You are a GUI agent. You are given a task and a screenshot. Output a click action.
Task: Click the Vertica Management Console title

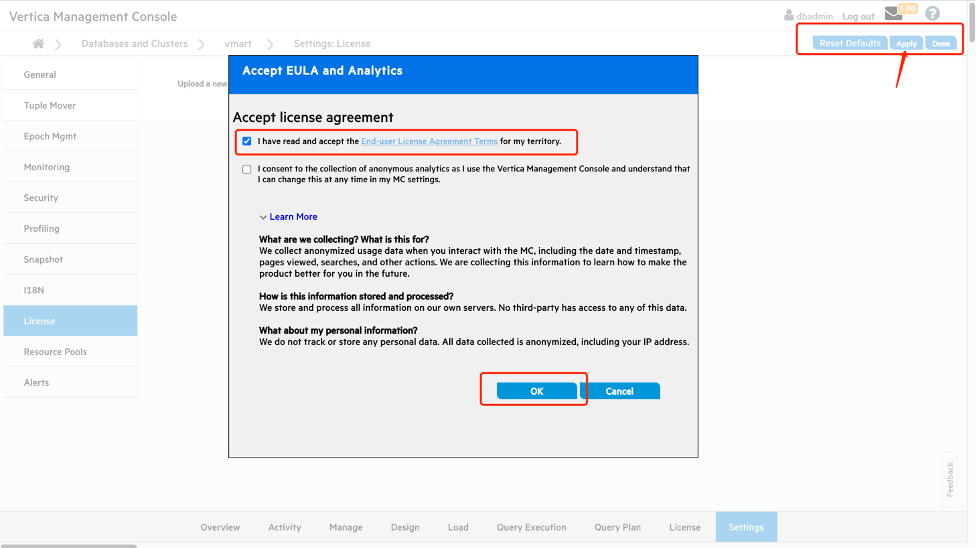pos(93,16)
